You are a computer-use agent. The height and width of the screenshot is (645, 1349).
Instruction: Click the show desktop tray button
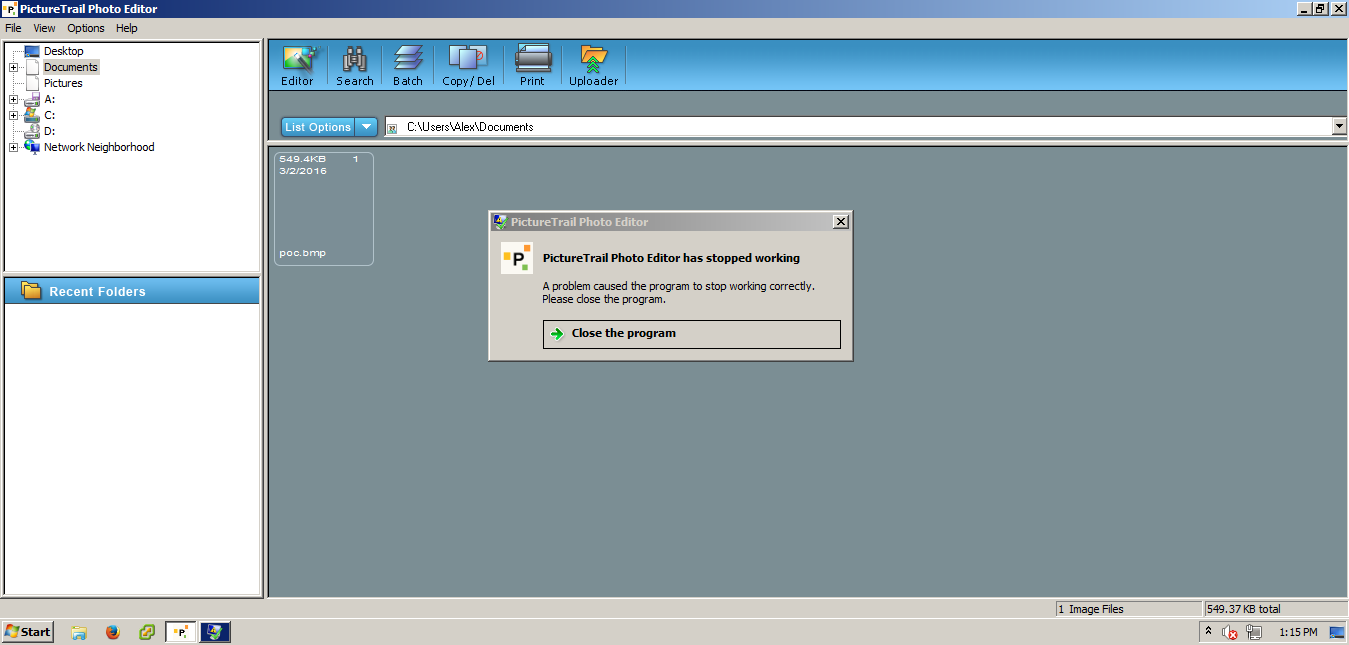(x=1337, y=632)
